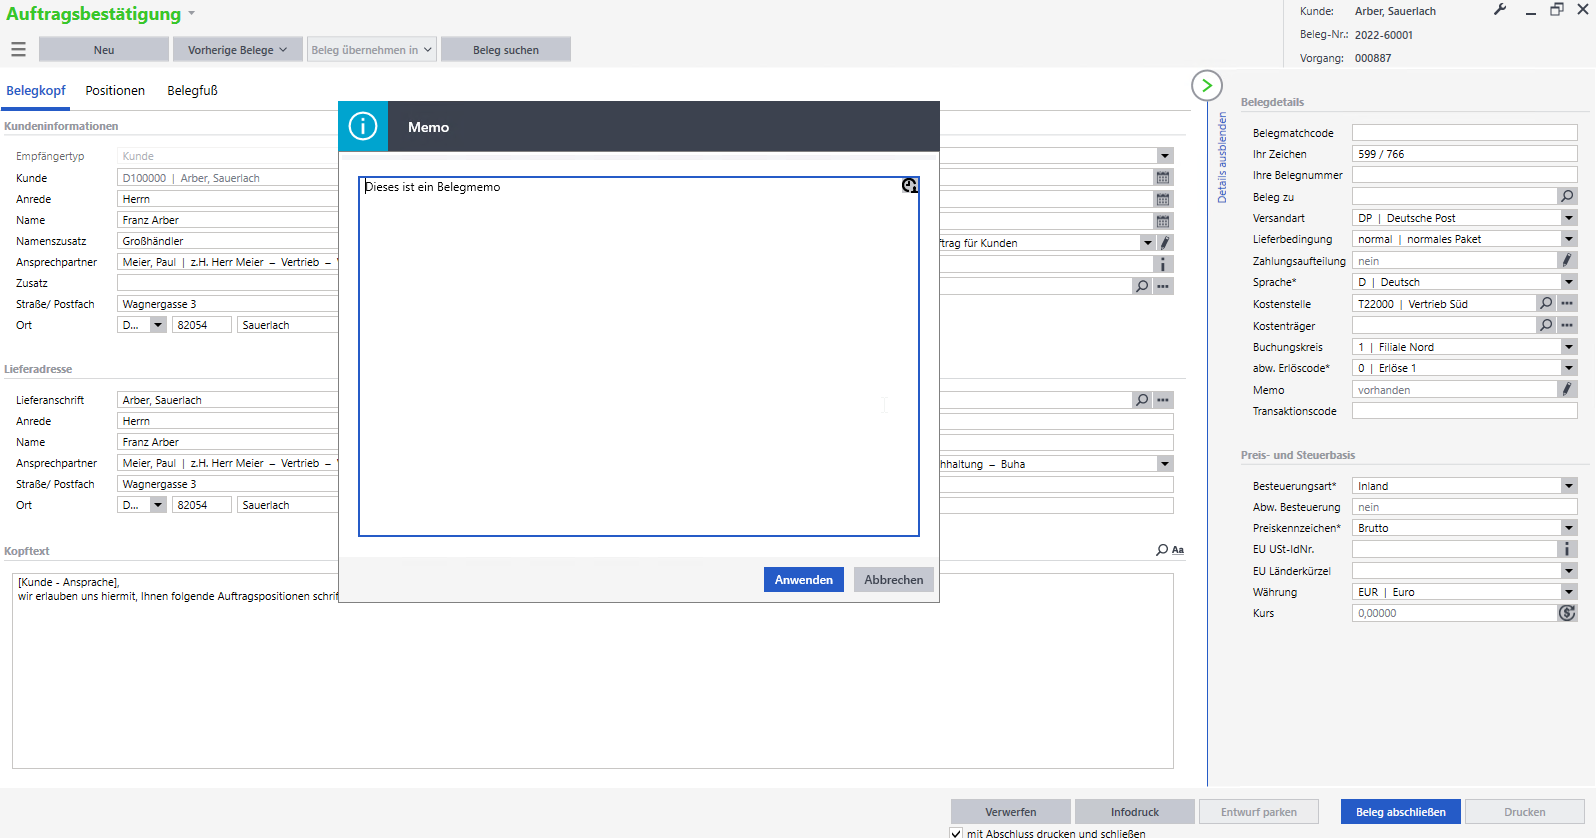The height and width of the screenshot is (838, 1596).
Task: Switch to the Belegkopf tab
Action: (36, 91)
